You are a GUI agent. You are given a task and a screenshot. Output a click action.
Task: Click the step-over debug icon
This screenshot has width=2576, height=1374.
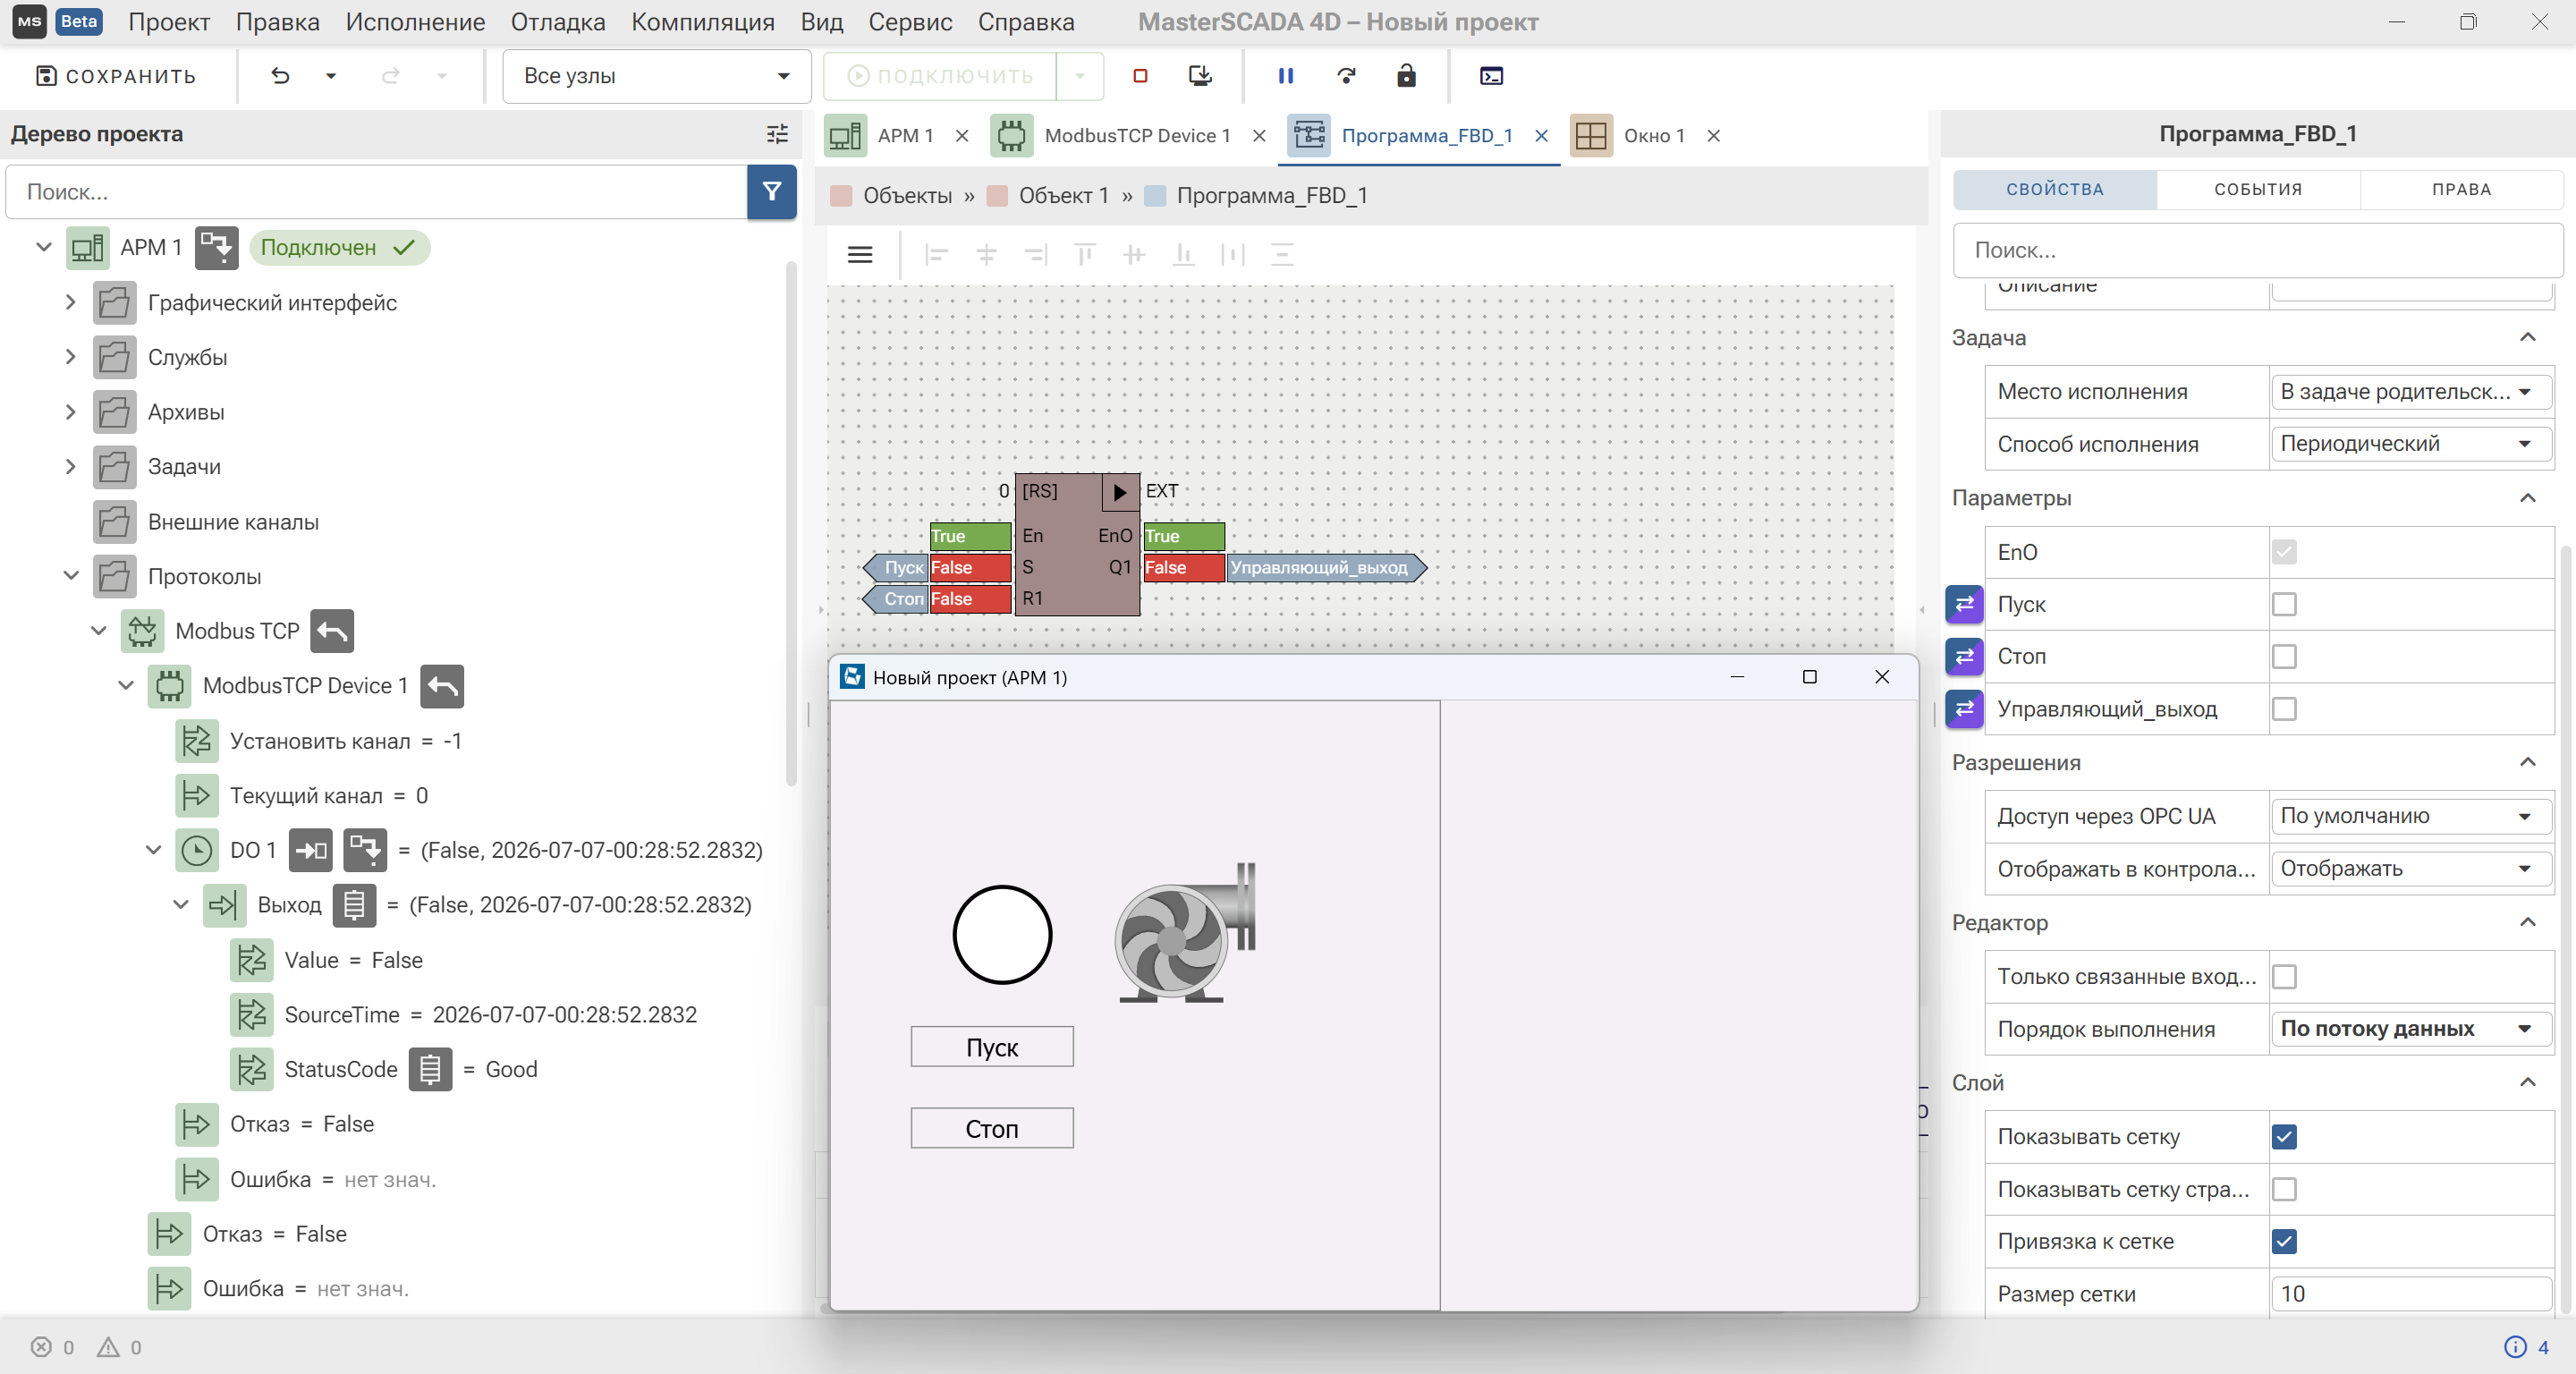pos(1346,76)
